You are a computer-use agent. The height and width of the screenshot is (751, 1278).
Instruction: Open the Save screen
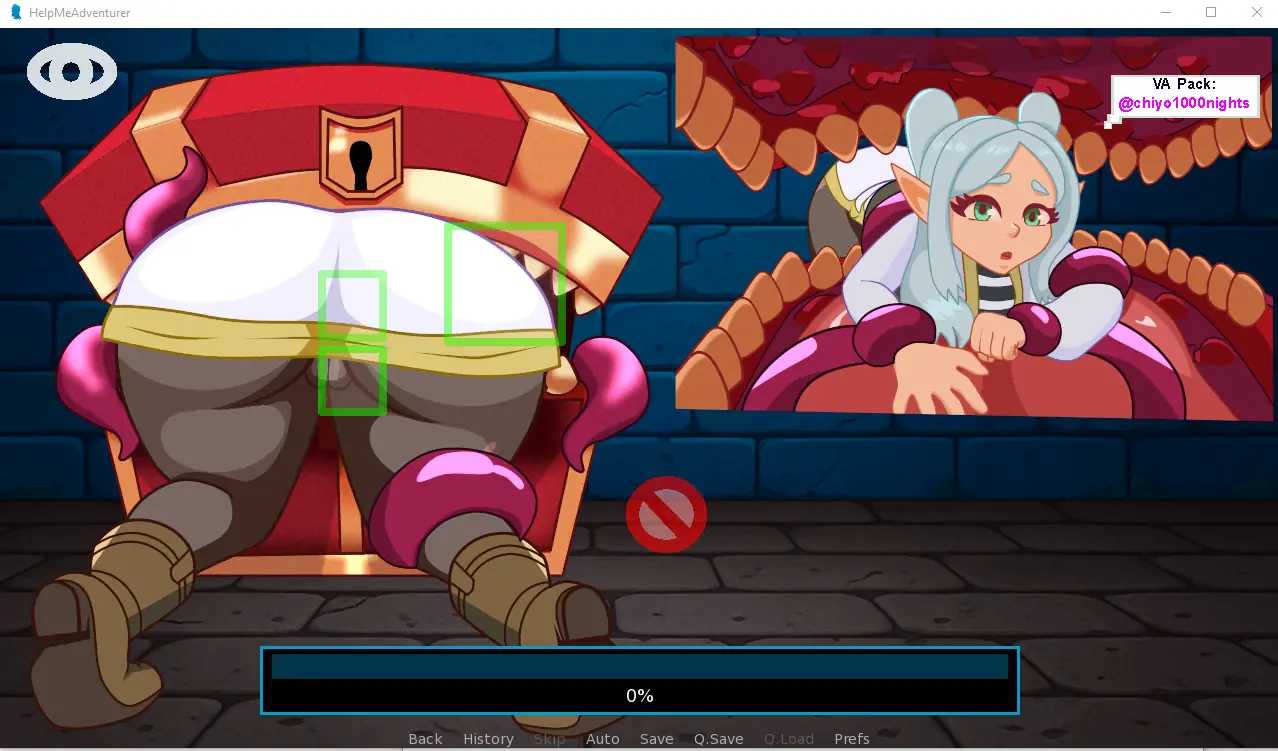tap(656, 738)
